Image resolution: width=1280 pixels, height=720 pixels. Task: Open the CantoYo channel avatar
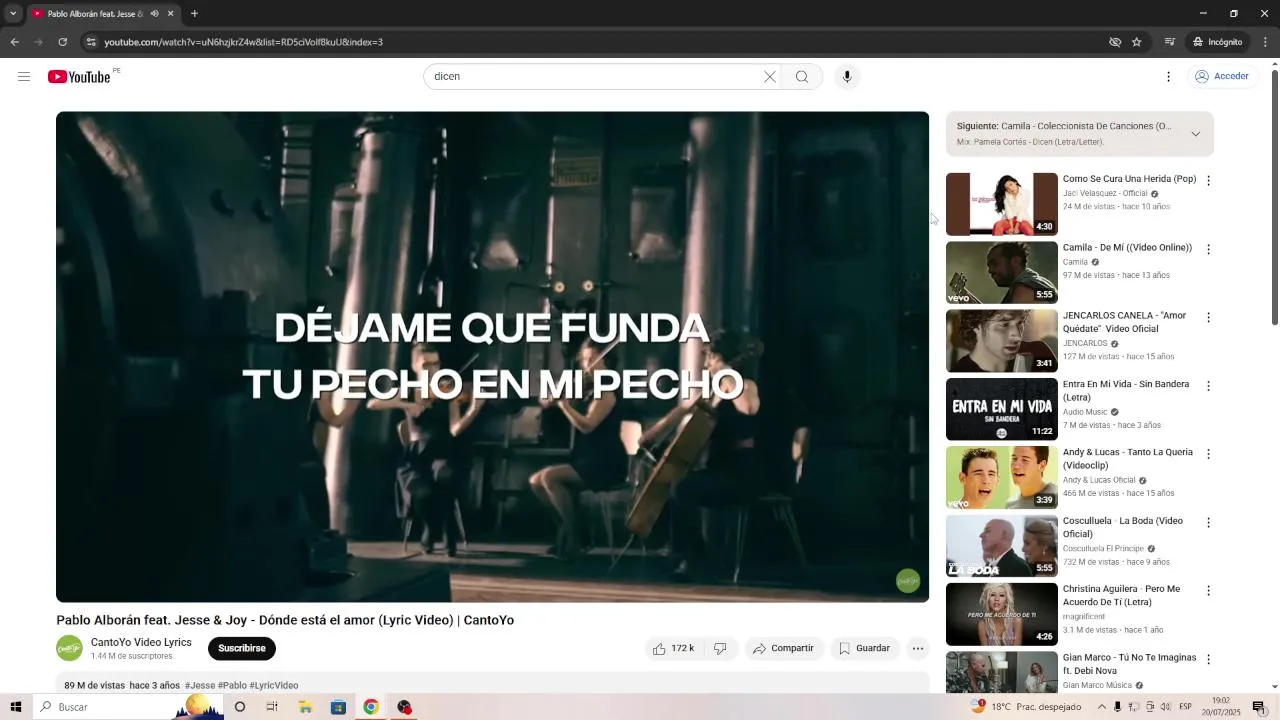[x=69, y=648]
